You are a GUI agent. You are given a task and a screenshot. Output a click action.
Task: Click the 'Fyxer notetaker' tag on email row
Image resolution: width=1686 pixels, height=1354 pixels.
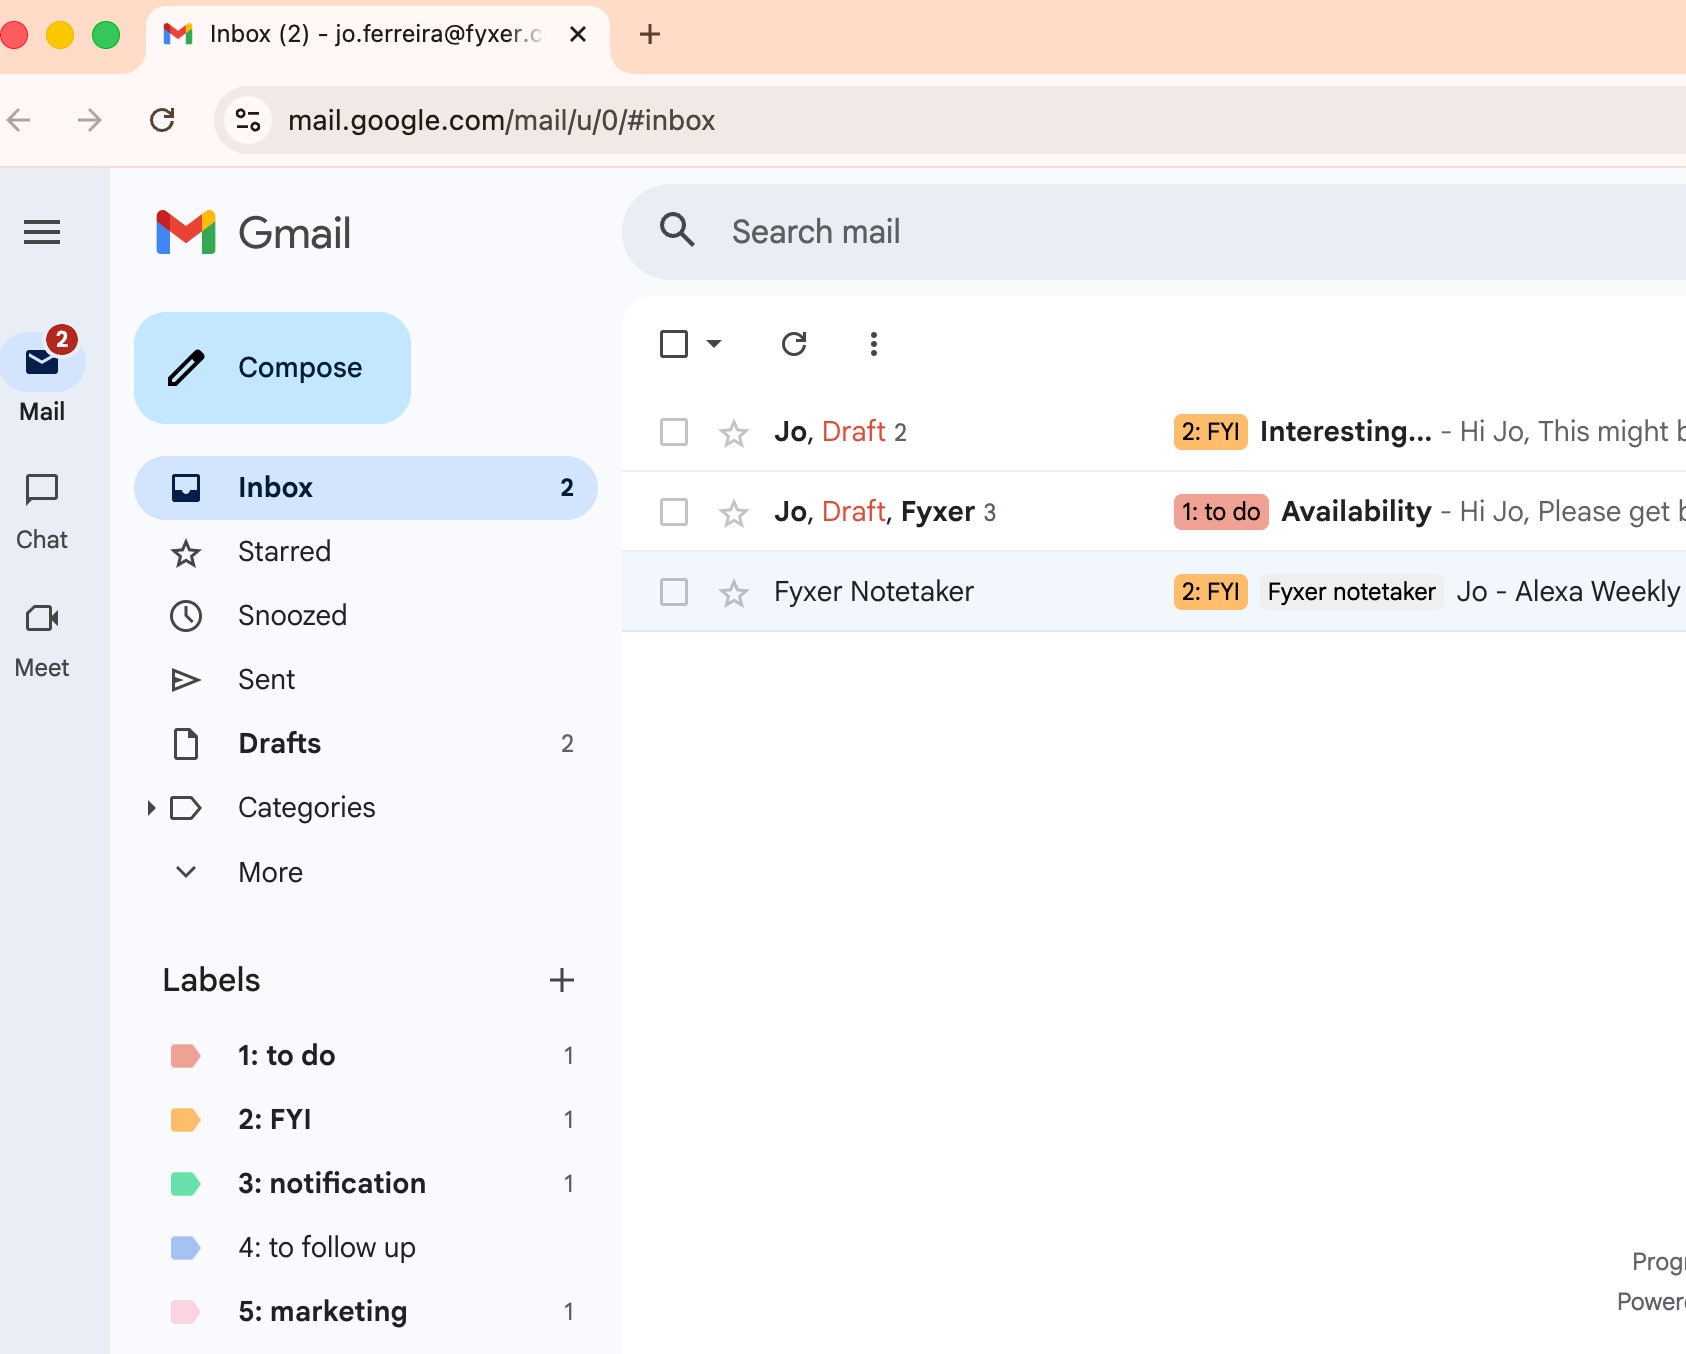[1351, 592]
